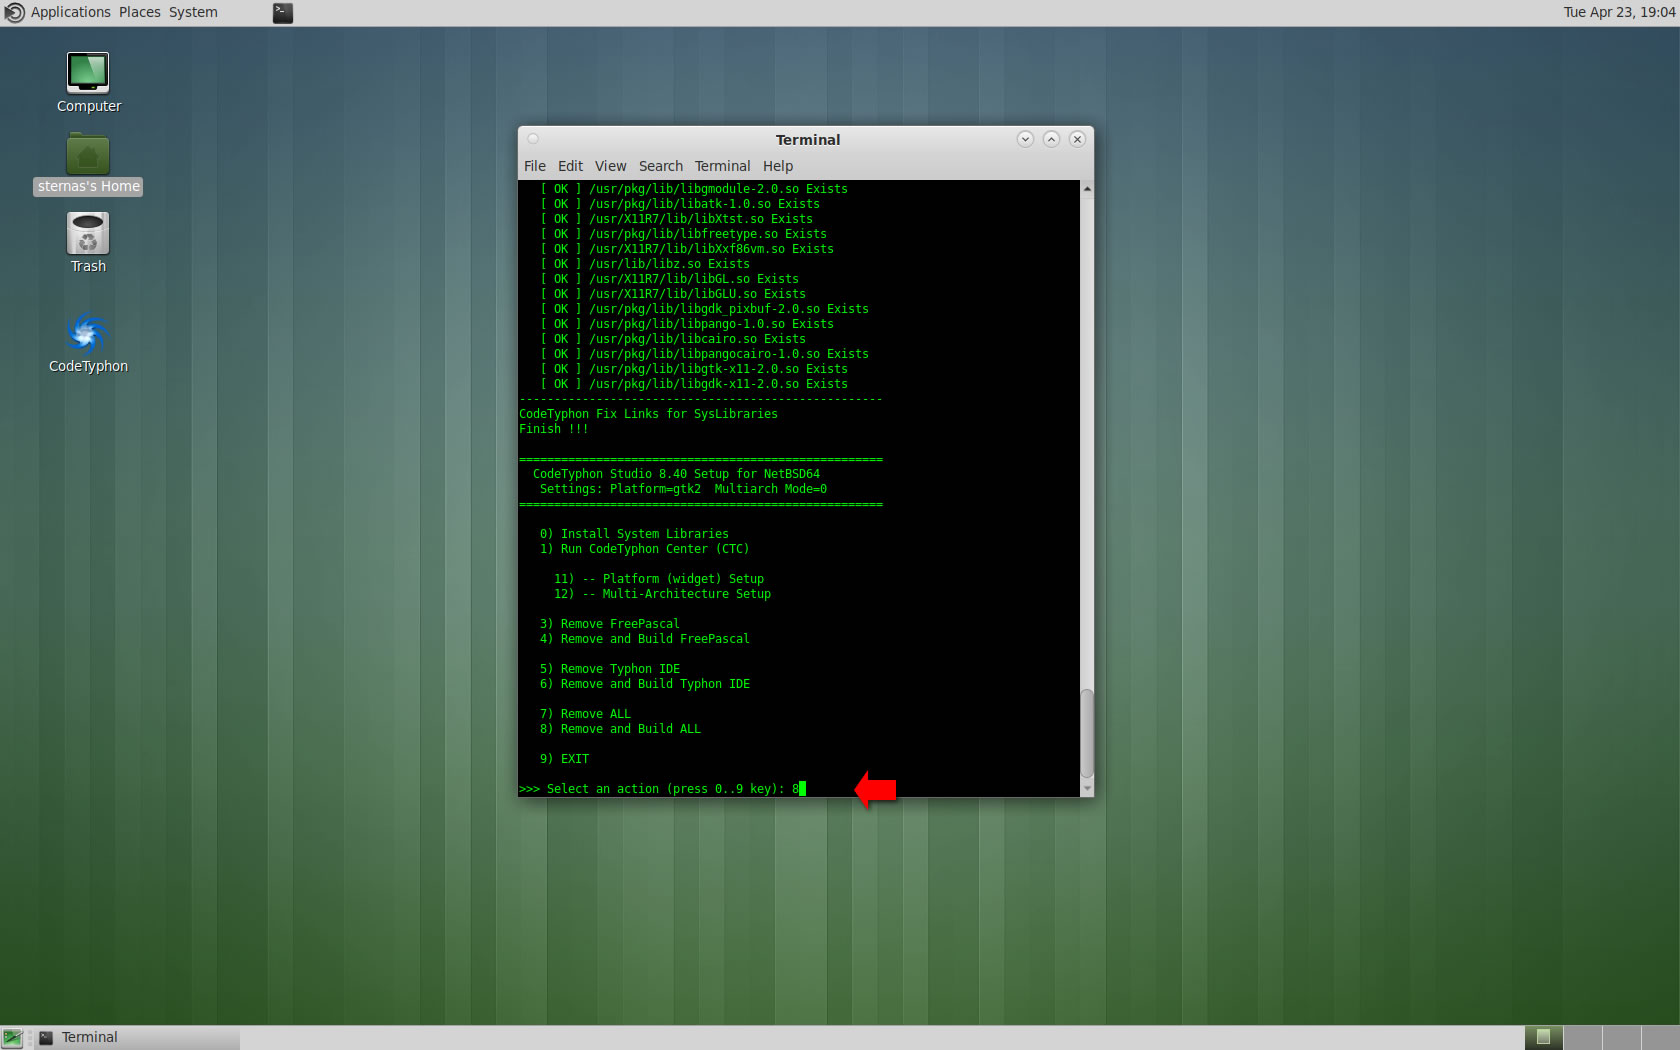
Task: Click the '4) Remove and Build FreePascal' line
Action: coord(644,639)
